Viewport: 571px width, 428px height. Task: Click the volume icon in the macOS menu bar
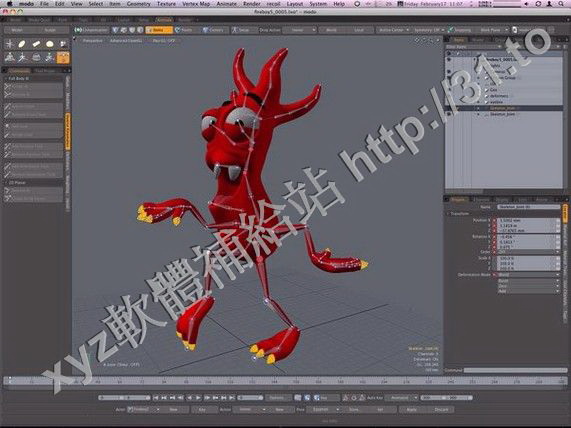pos(526,4)
